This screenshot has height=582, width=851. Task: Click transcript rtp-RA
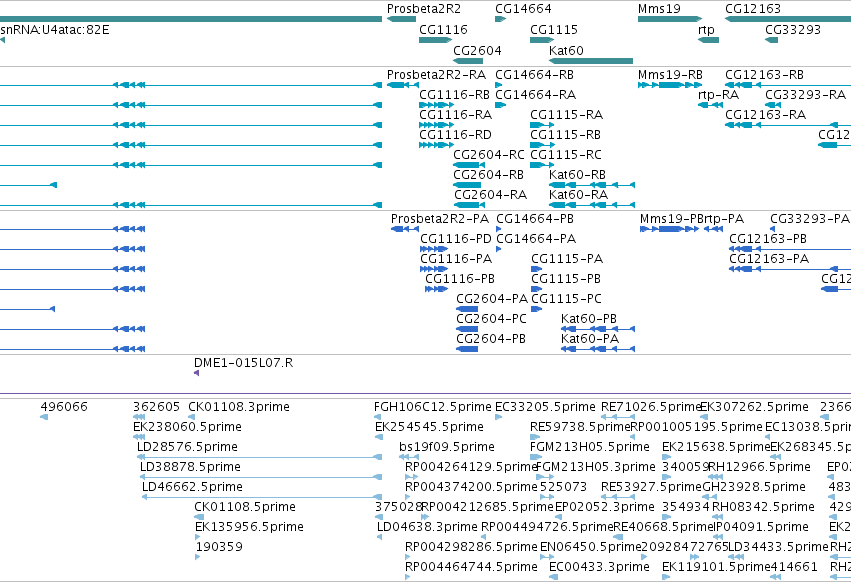(718, 94)
